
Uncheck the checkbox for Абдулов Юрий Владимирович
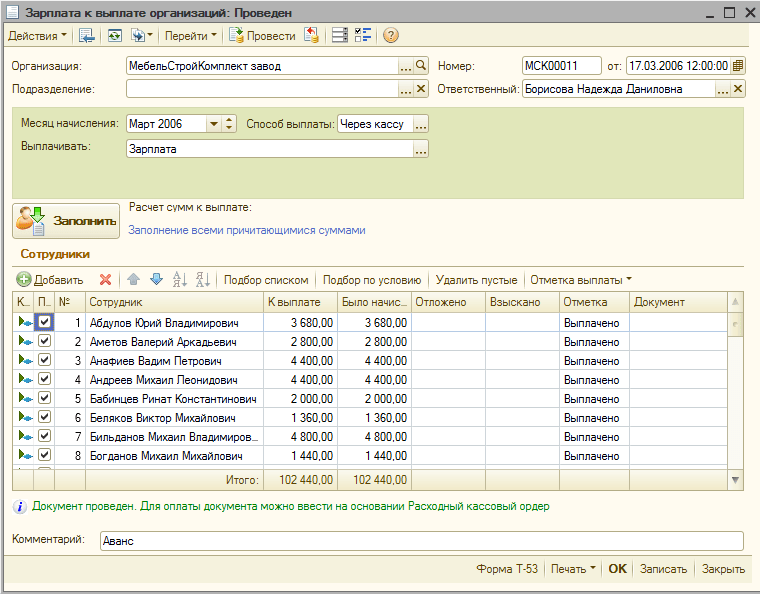[x=45, y=323]
